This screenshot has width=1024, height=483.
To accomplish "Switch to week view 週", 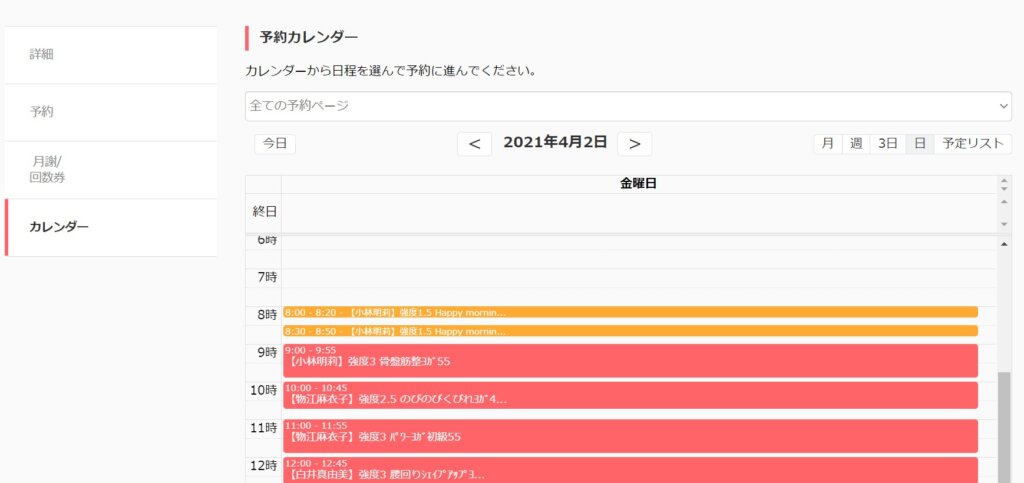I will (x=856, y=144).
